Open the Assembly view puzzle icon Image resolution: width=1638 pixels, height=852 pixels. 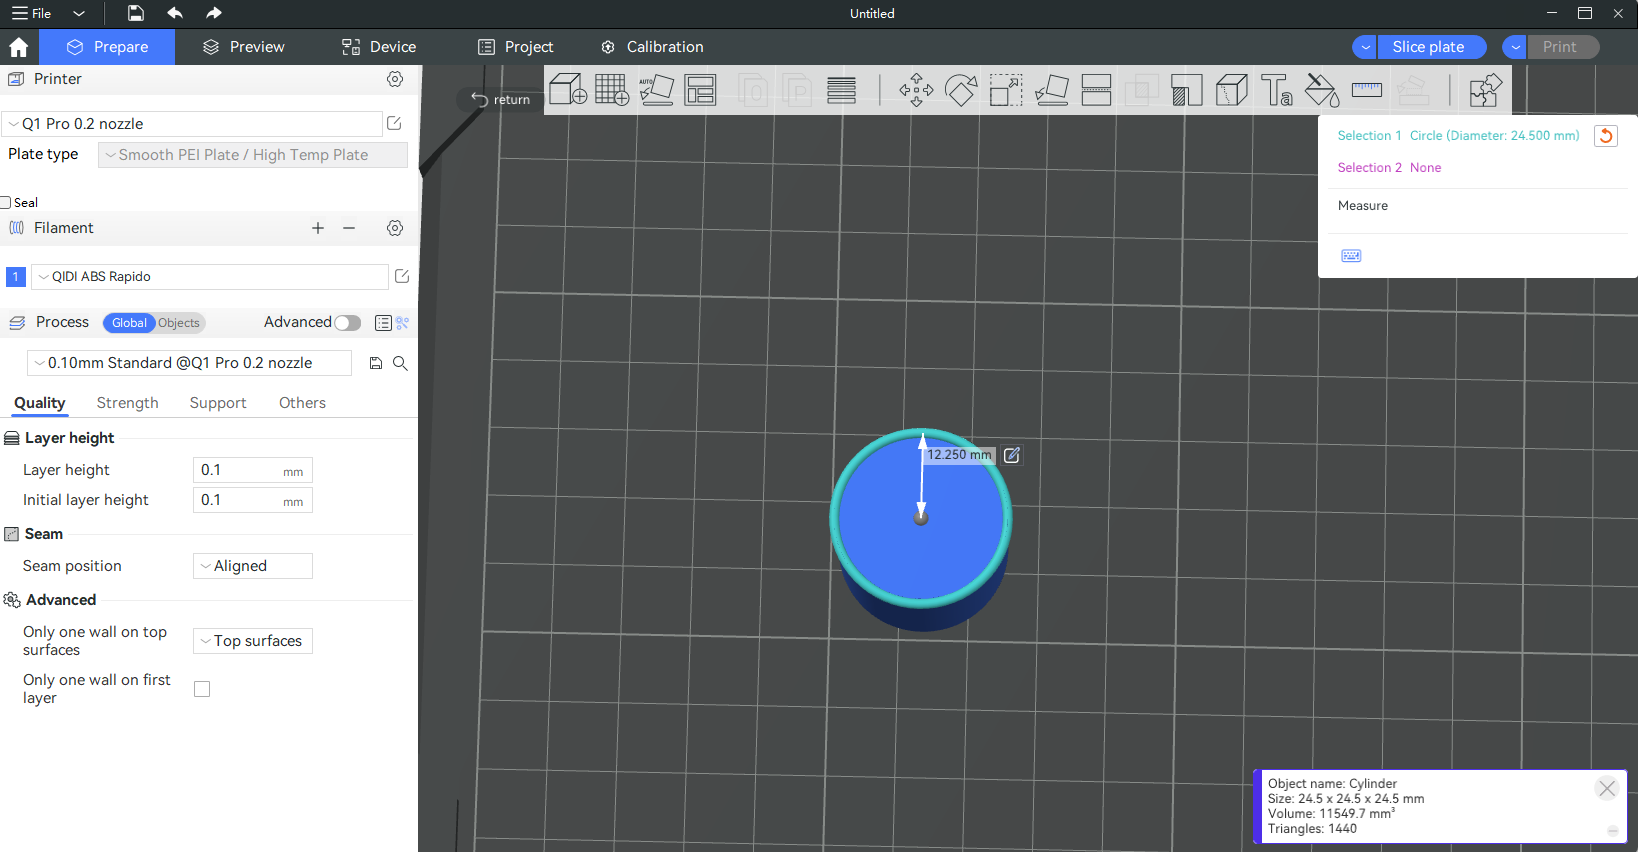coord(1485,90)
